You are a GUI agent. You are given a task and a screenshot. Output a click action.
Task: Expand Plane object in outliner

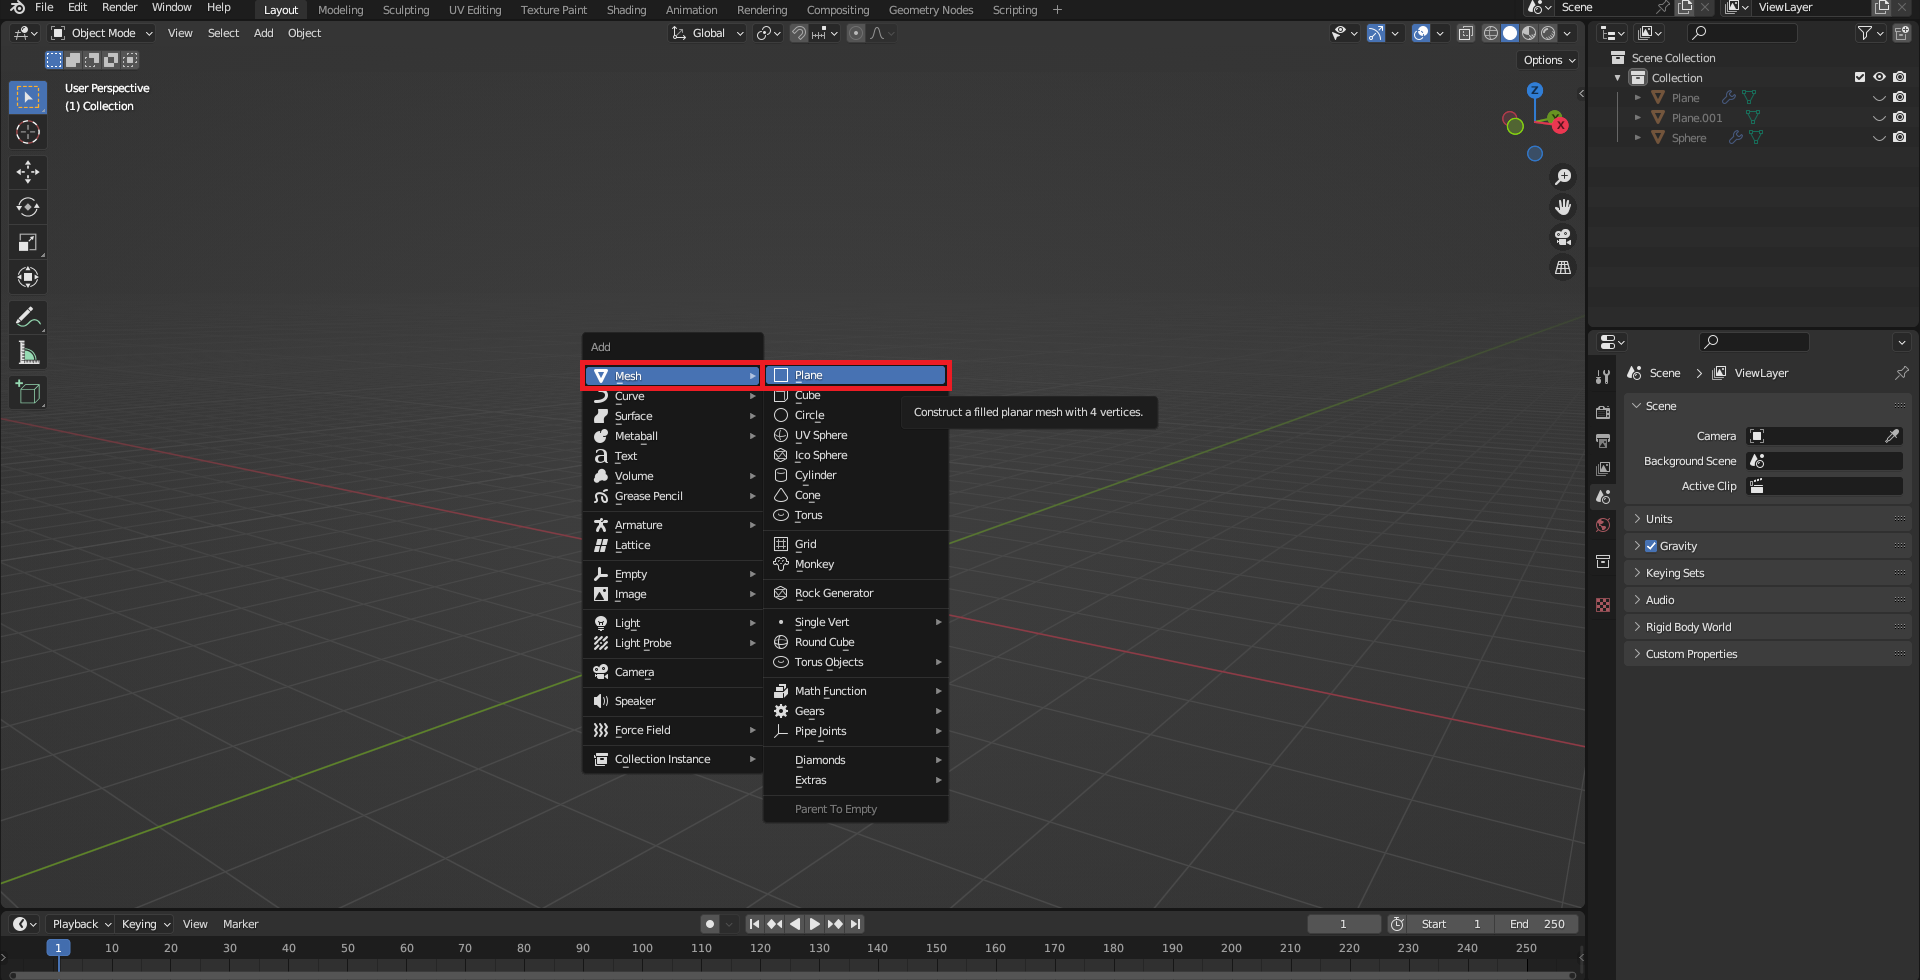[1637, 97]
